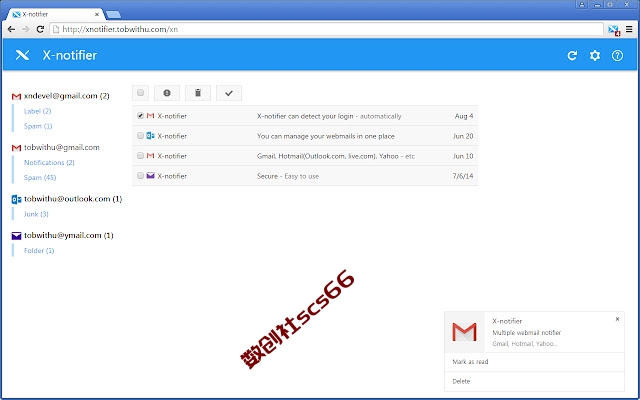The height and width of the screenshot is (400, 640).
Task: Click the 'Jun 20' date cell
Action: [x=463, y=136]
